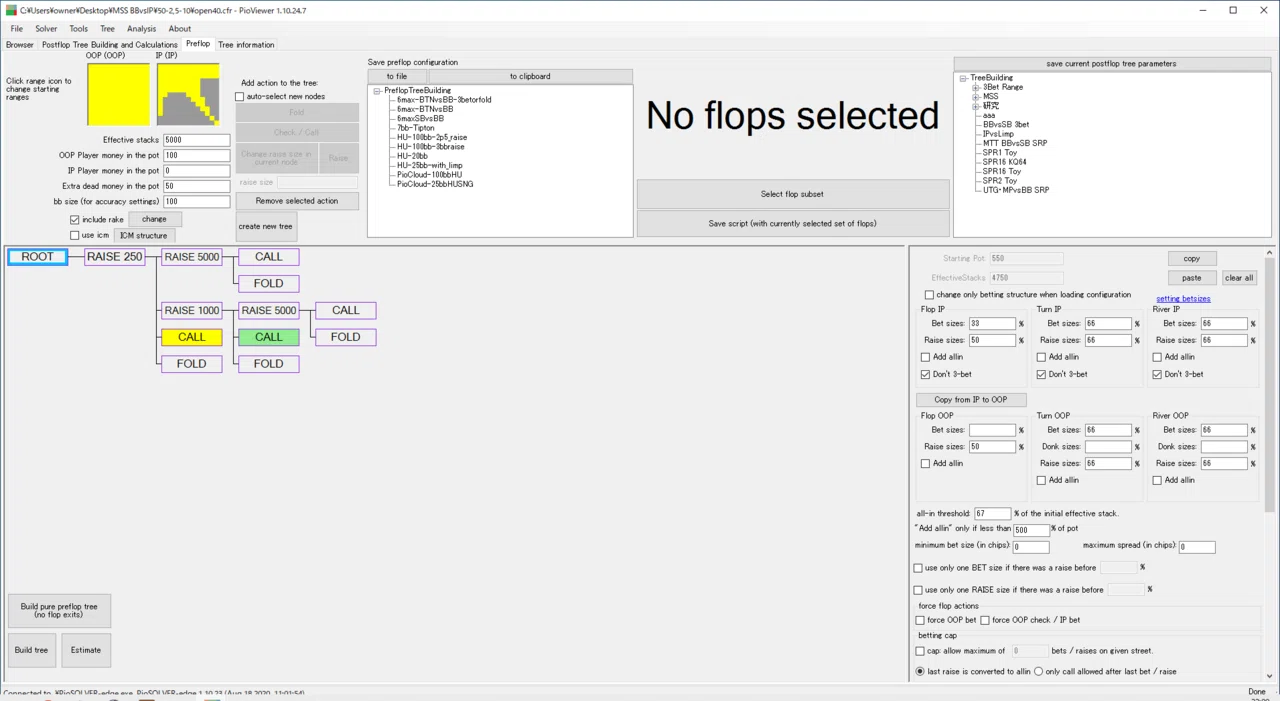
Task: Select 6max-SBvsBB preflop configuration
Action: coord(420,118)
